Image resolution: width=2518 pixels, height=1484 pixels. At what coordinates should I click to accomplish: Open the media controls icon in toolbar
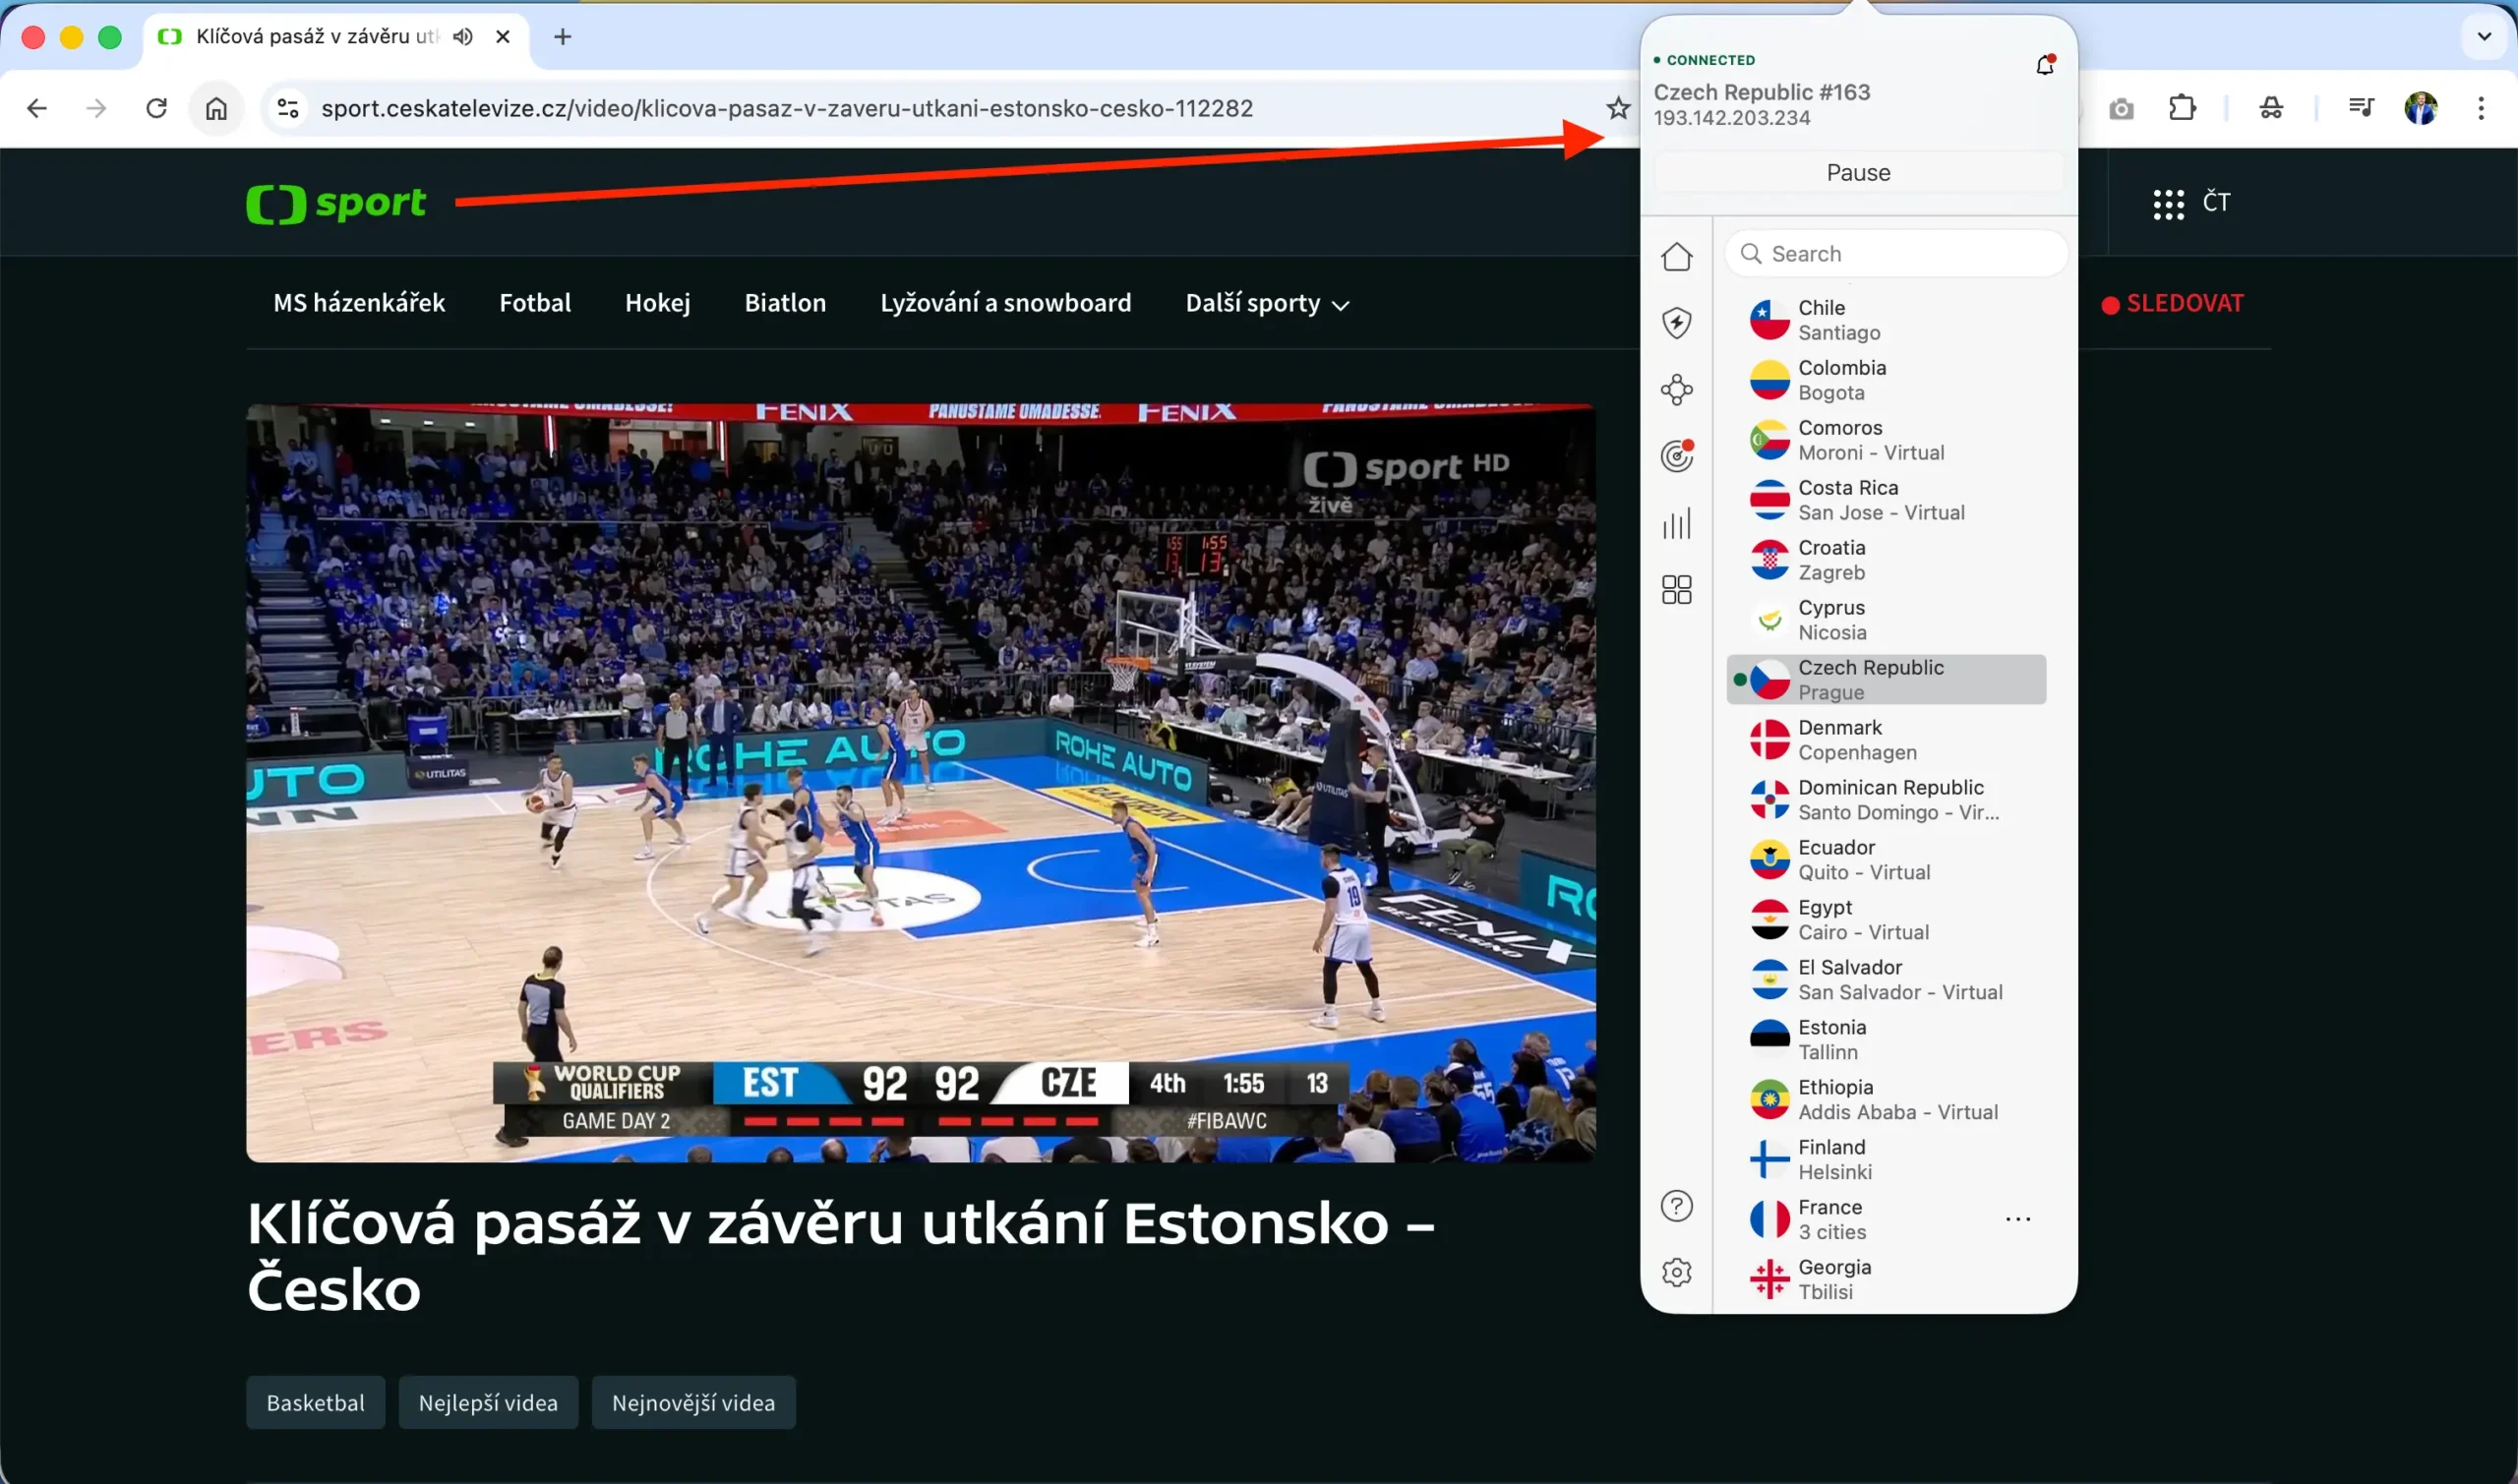pos(2361,108)
